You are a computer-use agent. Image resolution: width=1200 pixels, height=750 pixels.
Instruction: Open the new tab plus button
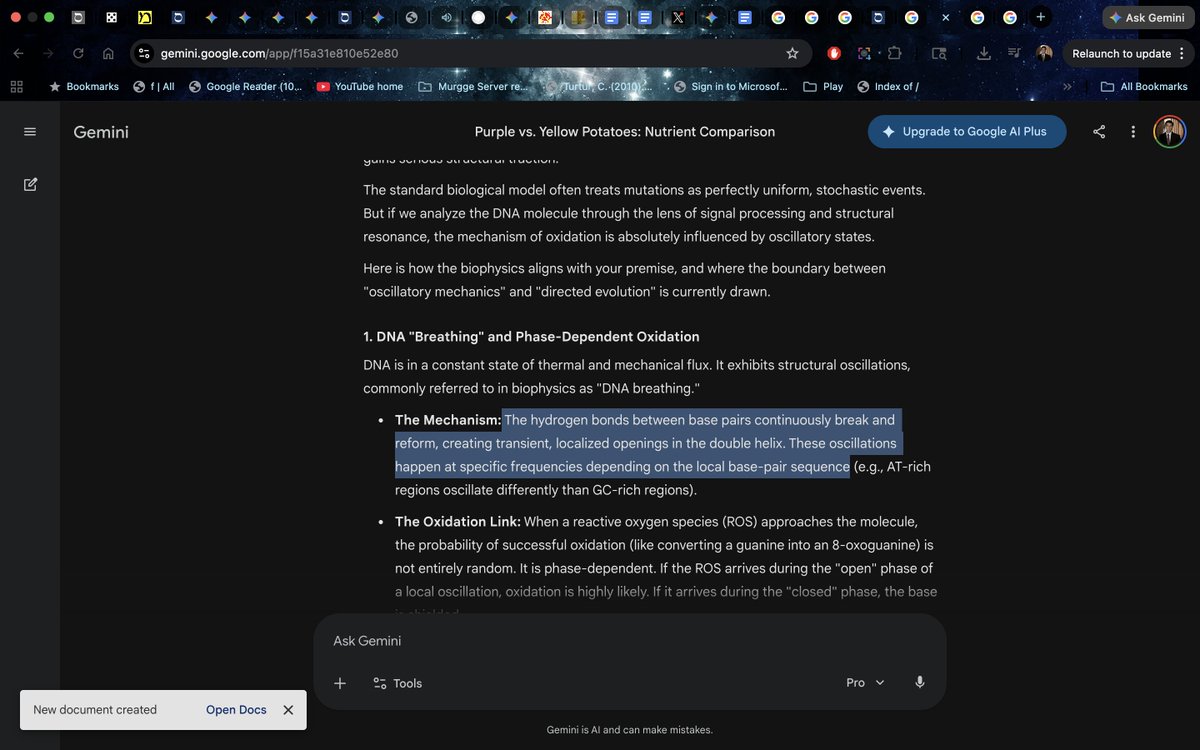click(x=1041, y=17)
